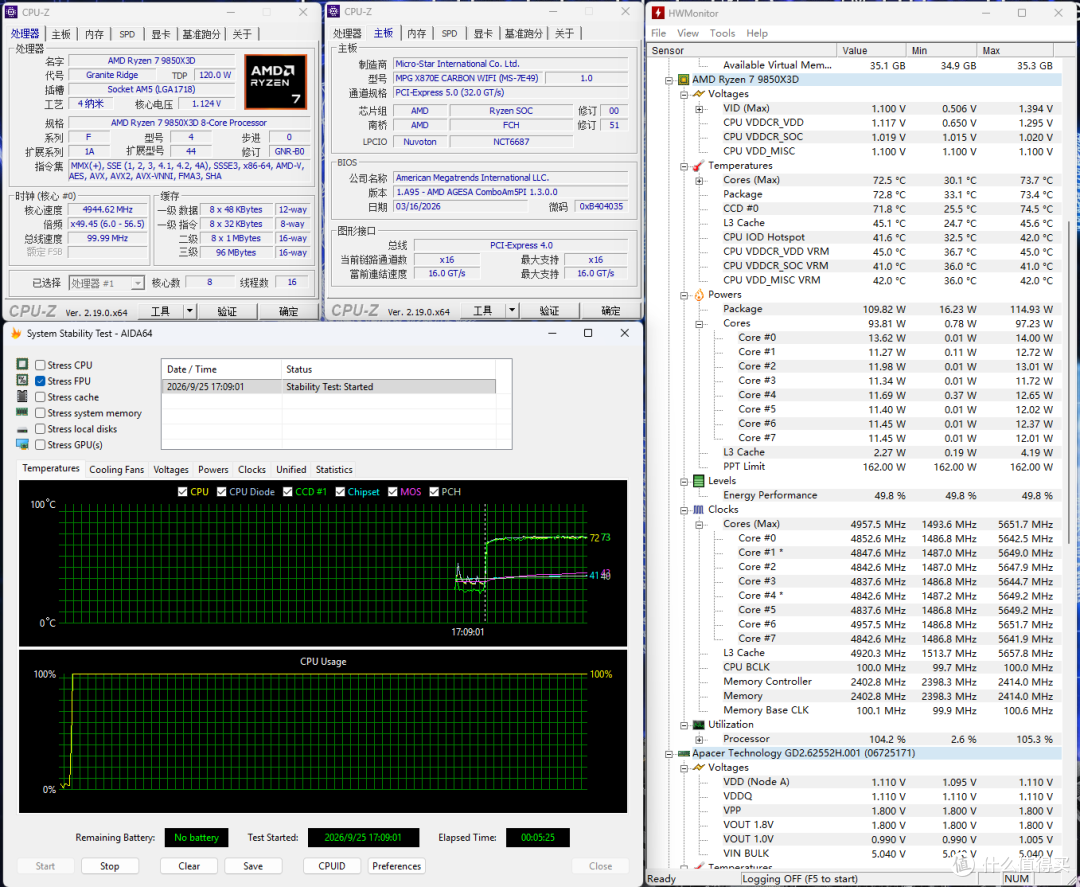Collapse the CPU Voltages tree node
Screen dimensions: 1080x887
(x=684, y=94)
